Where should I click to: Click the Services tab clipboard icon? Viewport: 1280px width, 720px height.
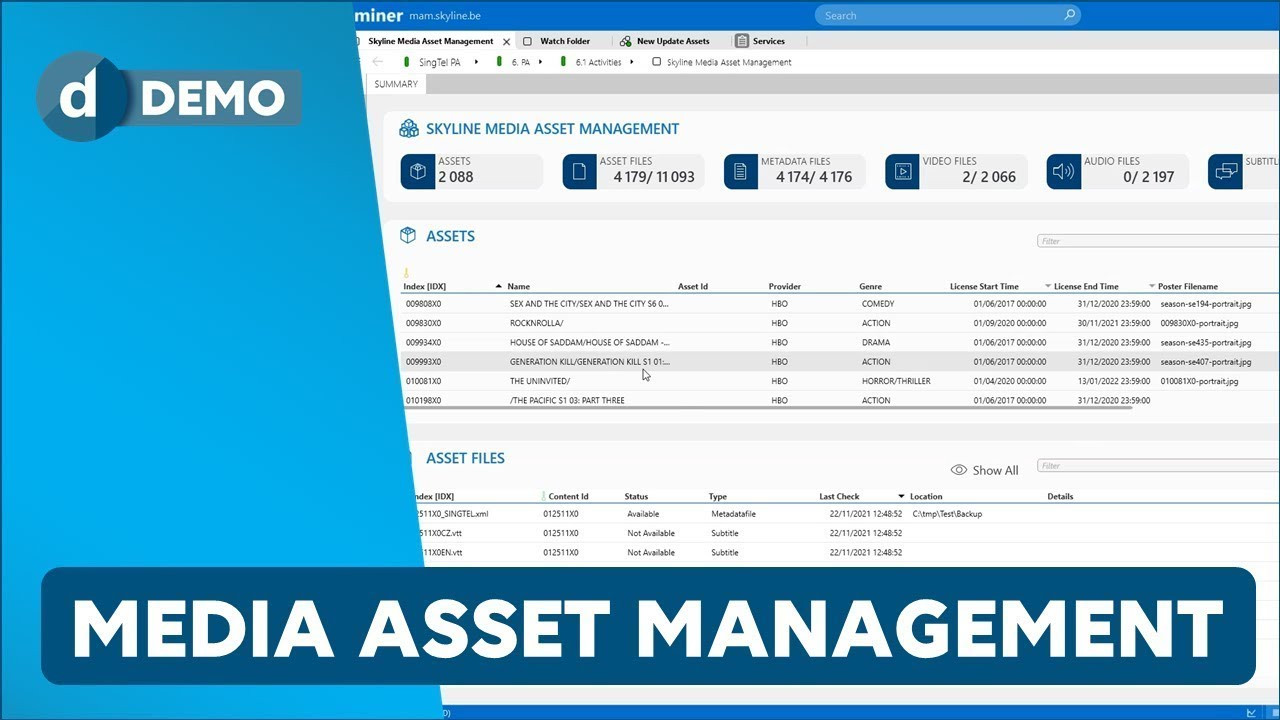(x=741, y=41)
